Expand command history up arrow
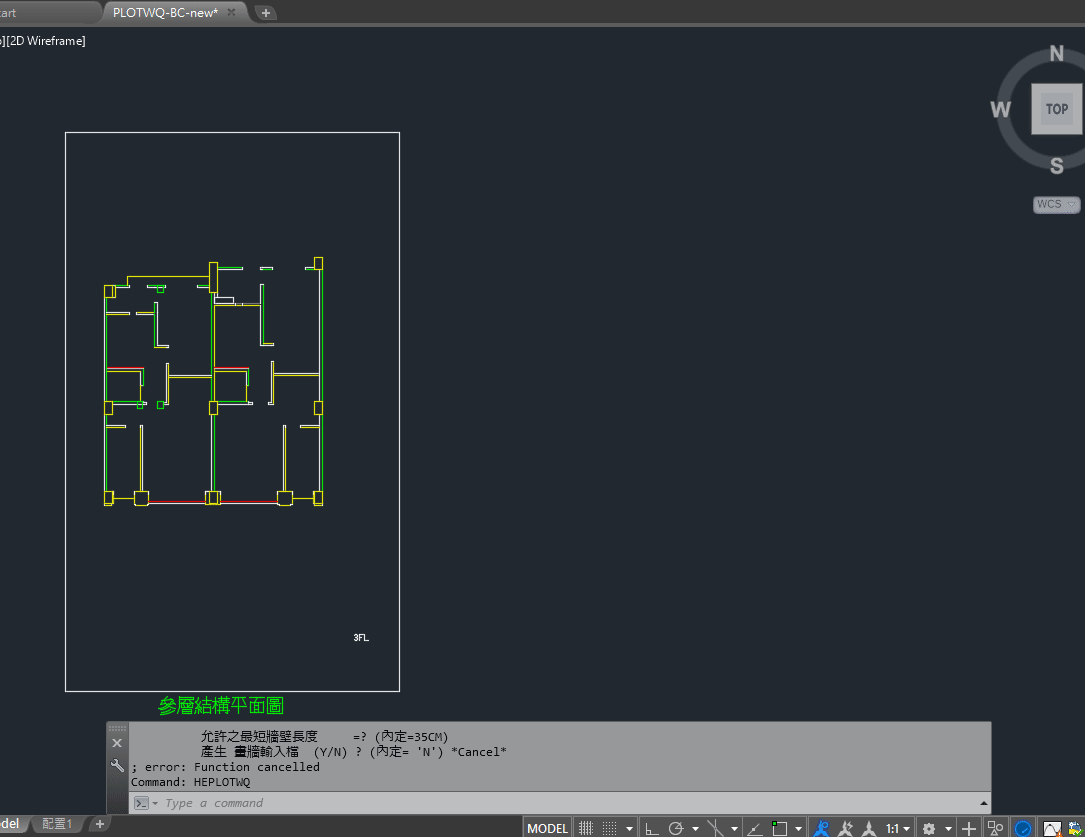The image size is (1085, 837). pyautogui.click(x=983, y=803)
